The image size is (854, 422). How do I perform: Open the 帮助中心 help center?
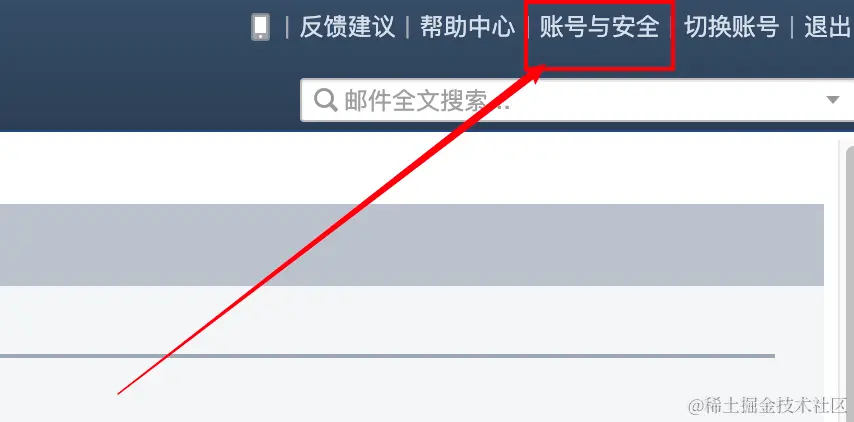(467, 27)
